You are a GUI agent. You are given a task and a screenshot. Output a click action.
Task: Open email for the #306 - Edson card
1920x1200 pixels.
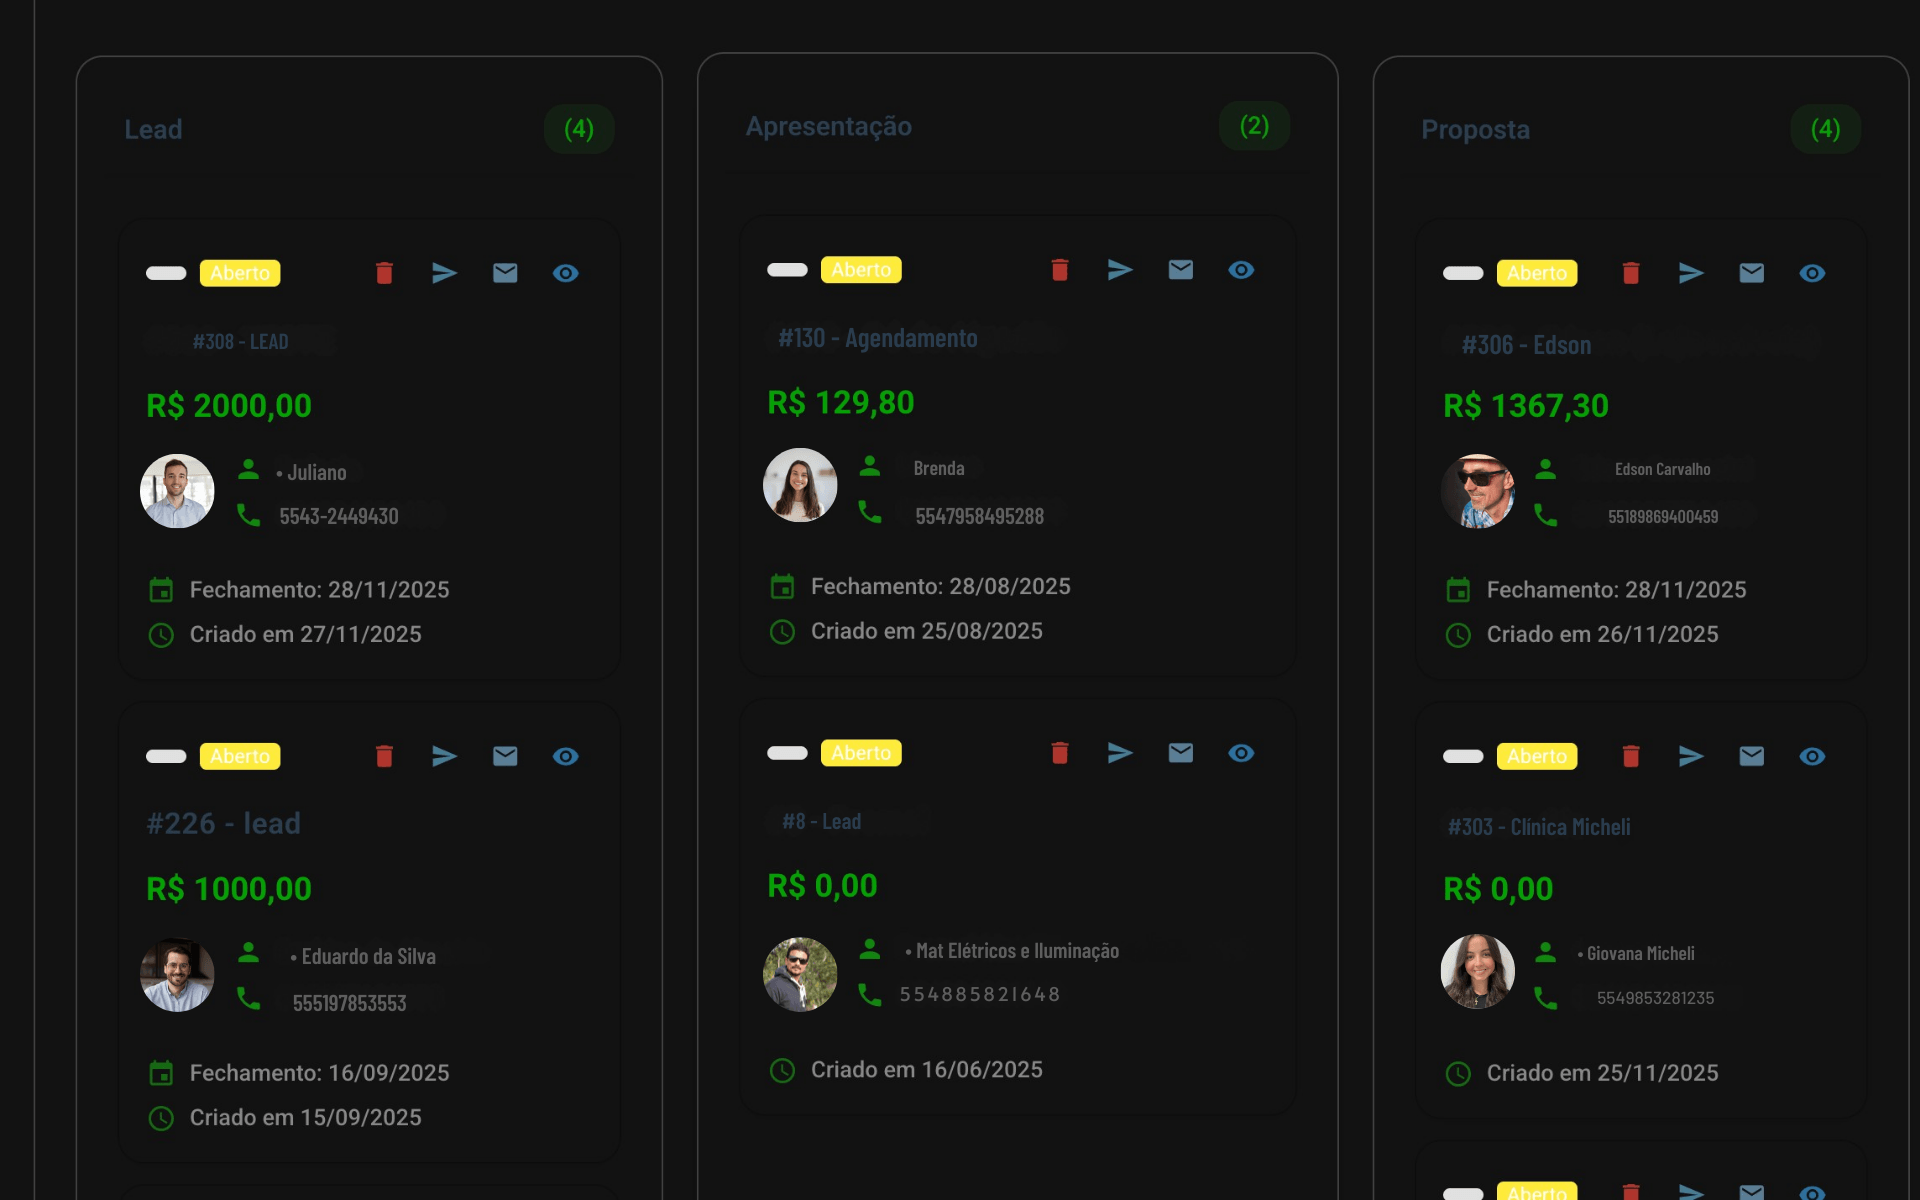1751,272
